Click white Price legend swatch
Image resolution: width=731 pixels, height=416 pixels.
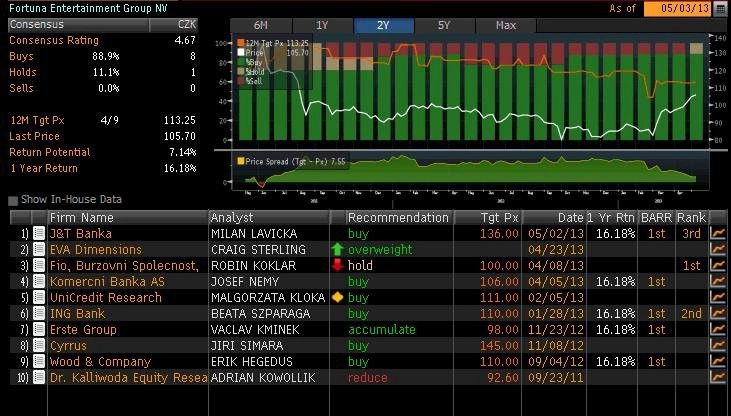(x=241, y=53)
